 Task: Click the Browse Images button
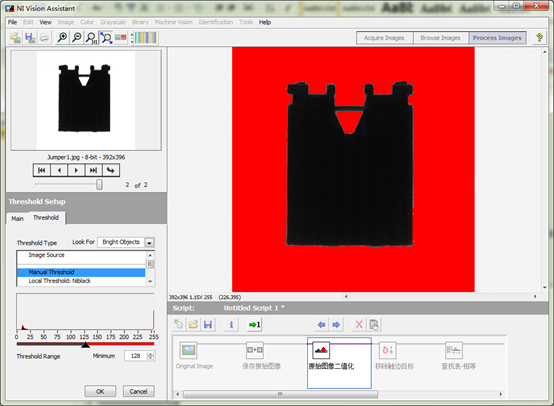(x=440, y=38)
